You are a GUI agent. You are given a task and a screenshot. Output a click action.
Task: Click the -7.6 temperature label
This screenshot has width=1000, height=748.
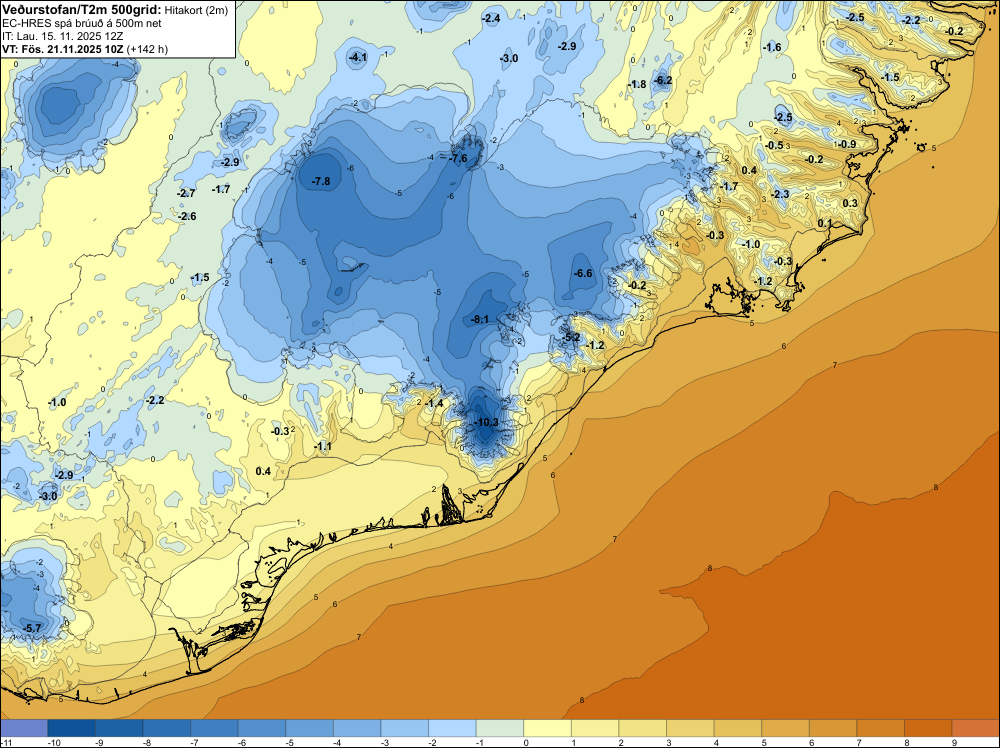pyautogui.click(x=458, y=158)
